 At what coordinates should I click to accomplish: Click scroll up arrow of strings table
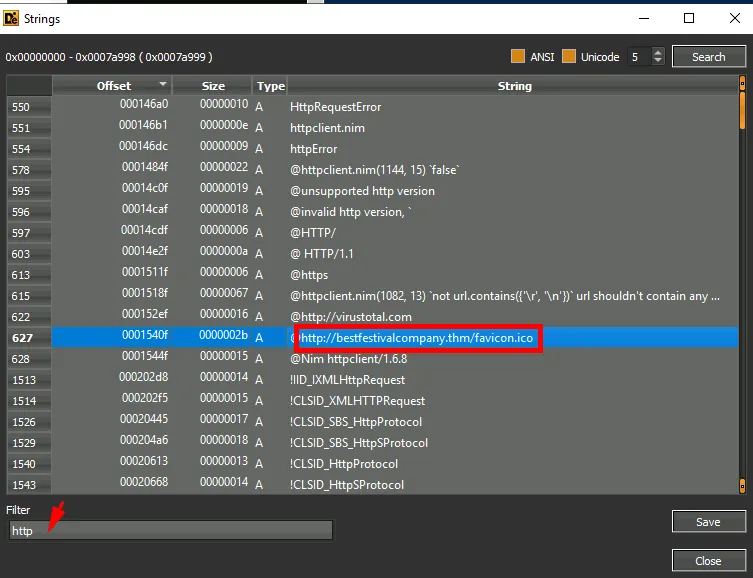coord(742,83)
